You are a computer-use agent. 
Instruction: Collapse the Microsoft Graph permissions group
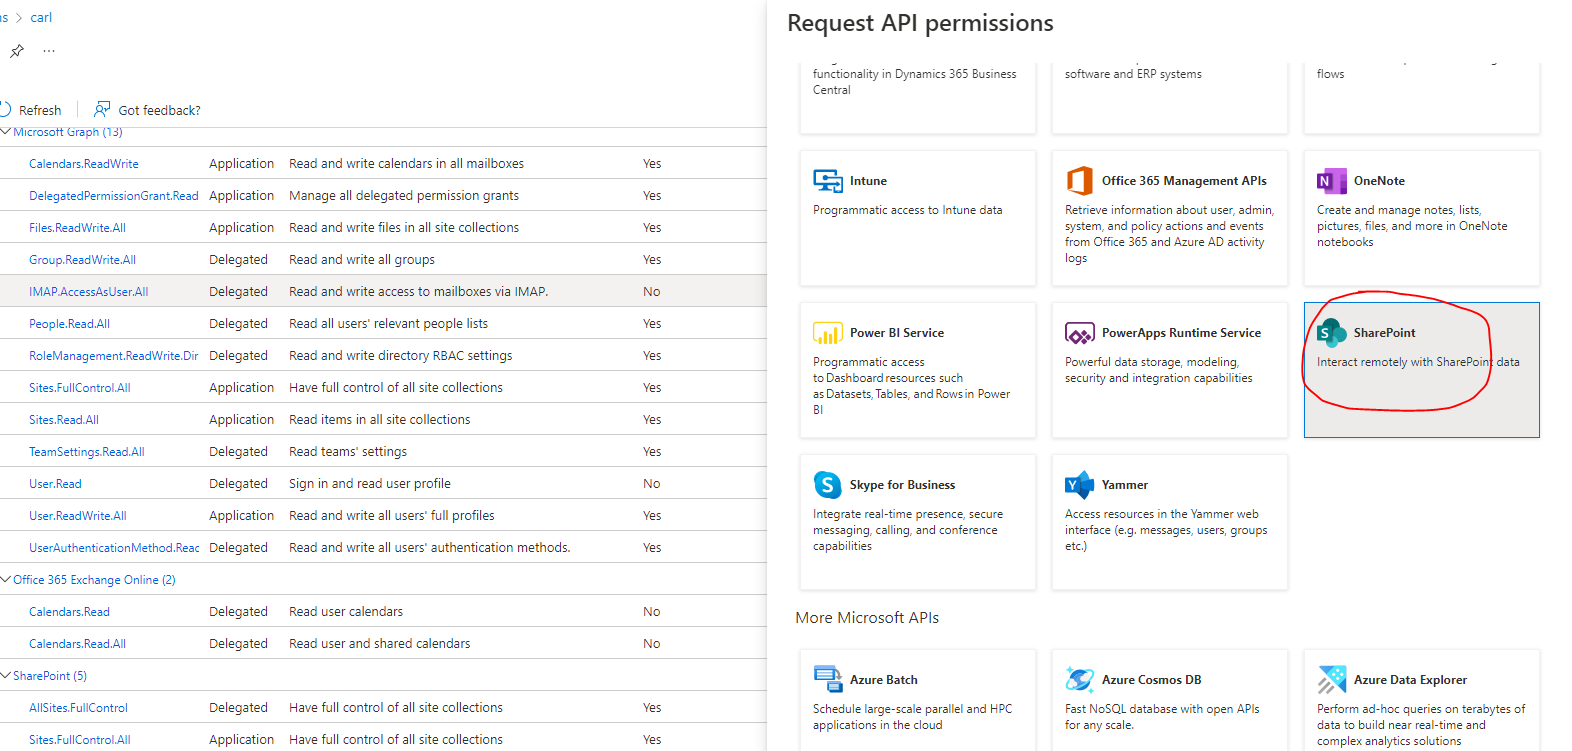(6, 132)
